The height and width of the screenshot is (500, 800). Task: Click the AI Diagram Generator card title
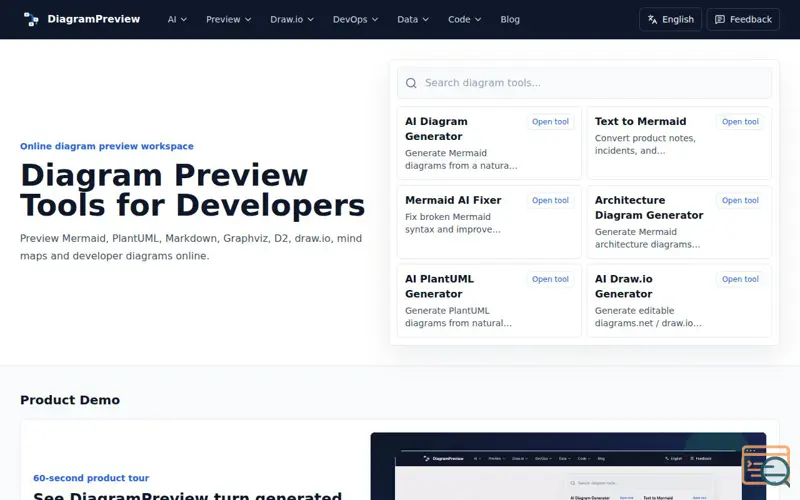(x=436, y=129)
